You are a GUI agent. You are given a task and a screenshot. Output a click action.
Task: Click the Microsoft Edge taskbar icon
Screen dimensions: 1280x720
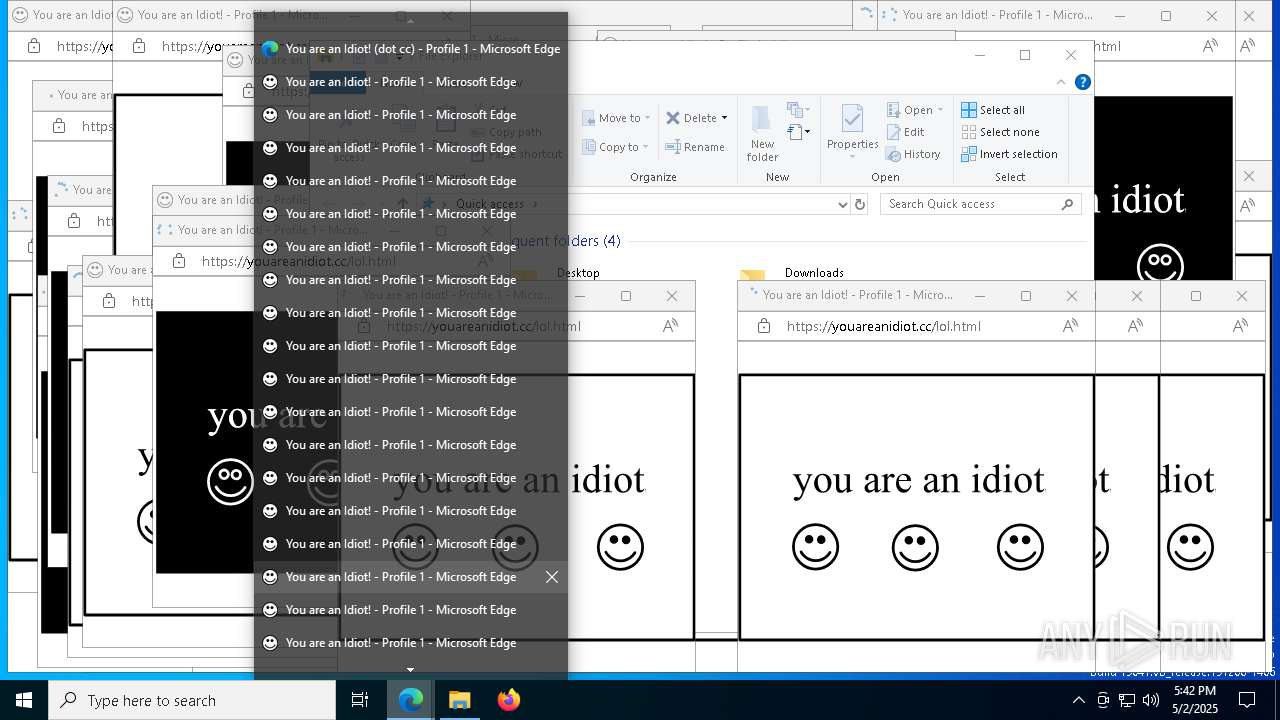pos(411,700)
